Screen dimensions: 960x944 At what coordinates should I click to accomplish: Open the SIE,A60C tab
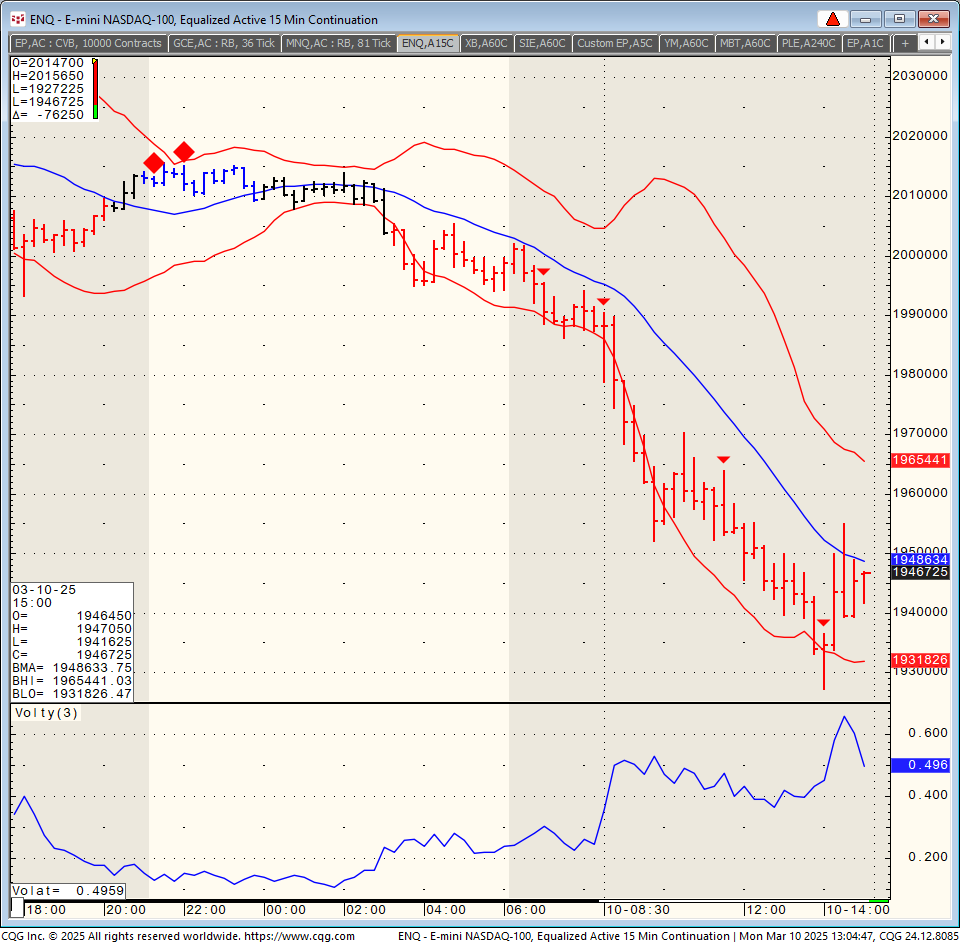click(x=542, y=43)
